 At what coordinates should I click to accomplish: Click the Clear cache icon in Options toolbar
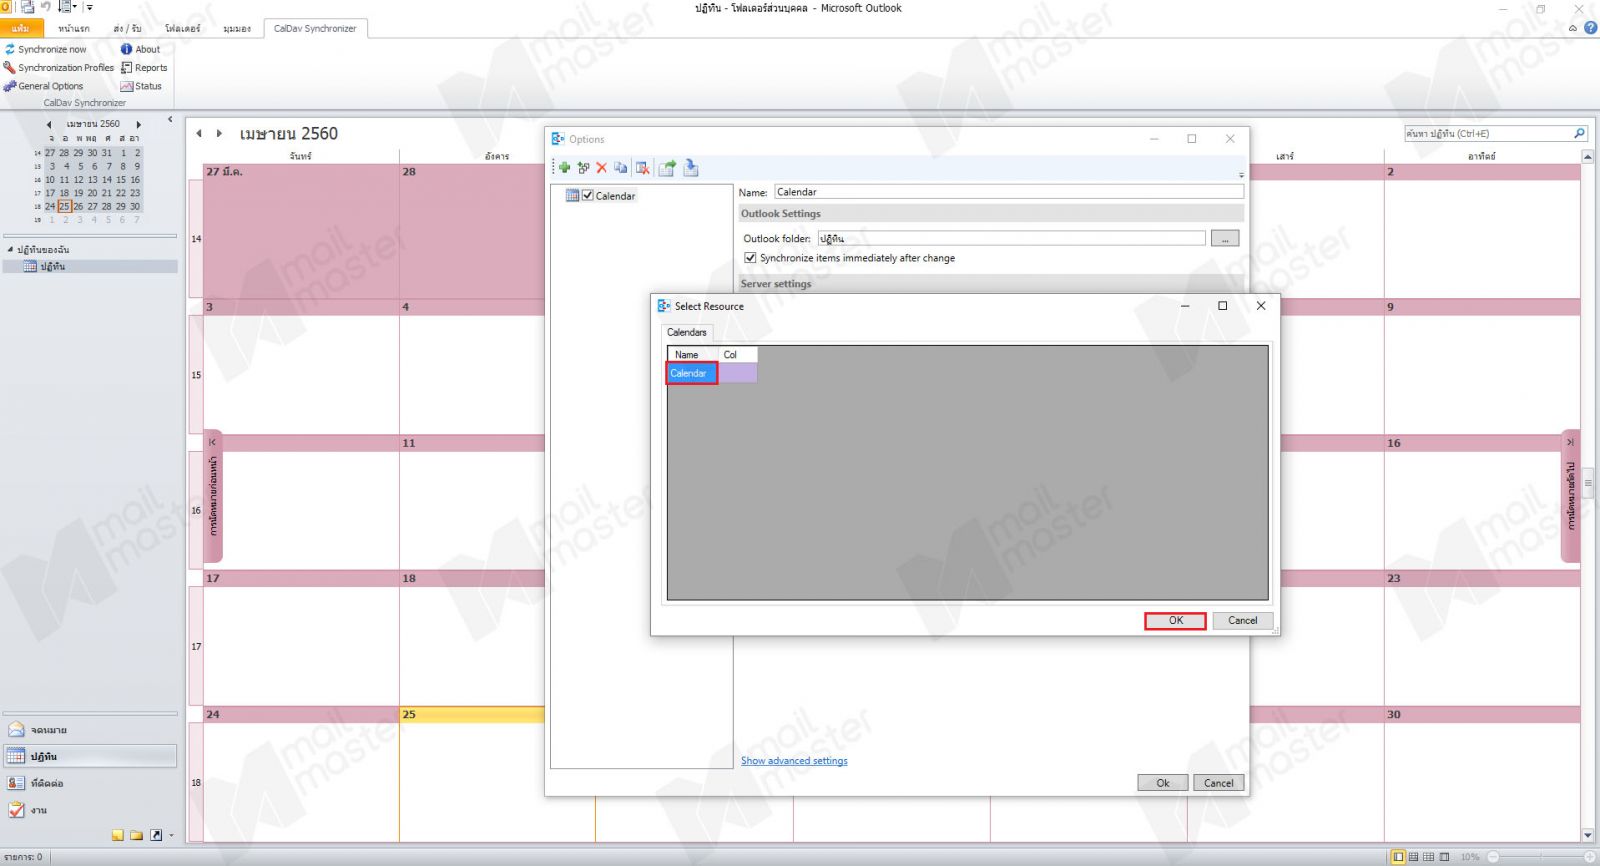pos(643,168)
